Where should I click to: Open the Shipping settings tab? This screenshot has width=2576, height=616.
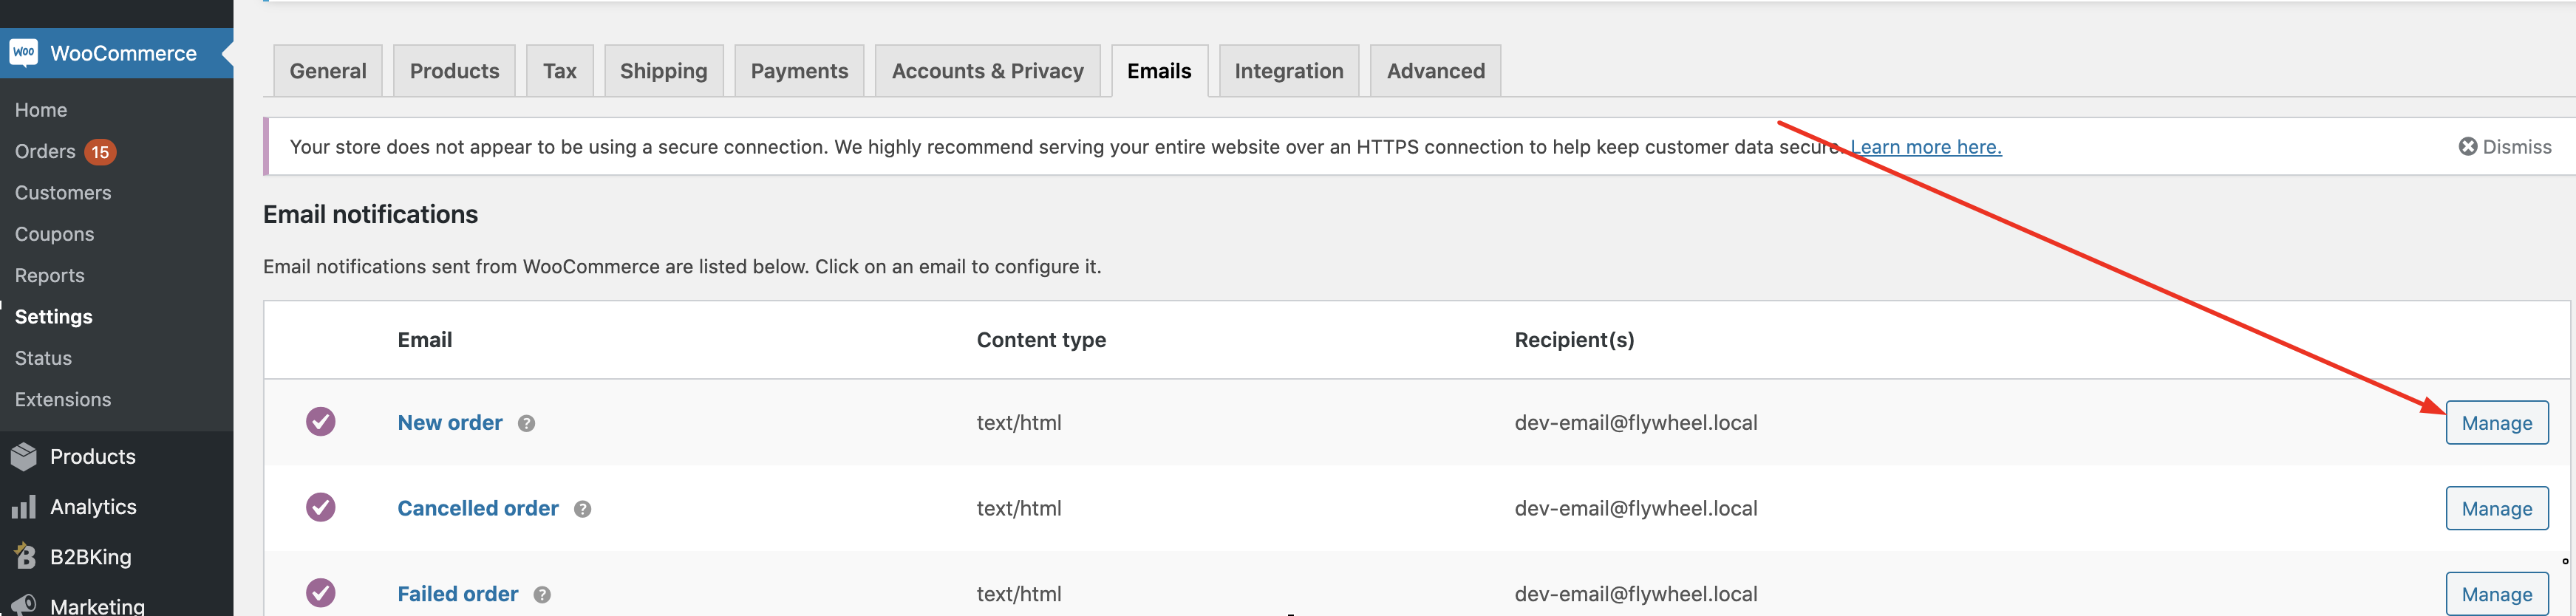point(663,71)
